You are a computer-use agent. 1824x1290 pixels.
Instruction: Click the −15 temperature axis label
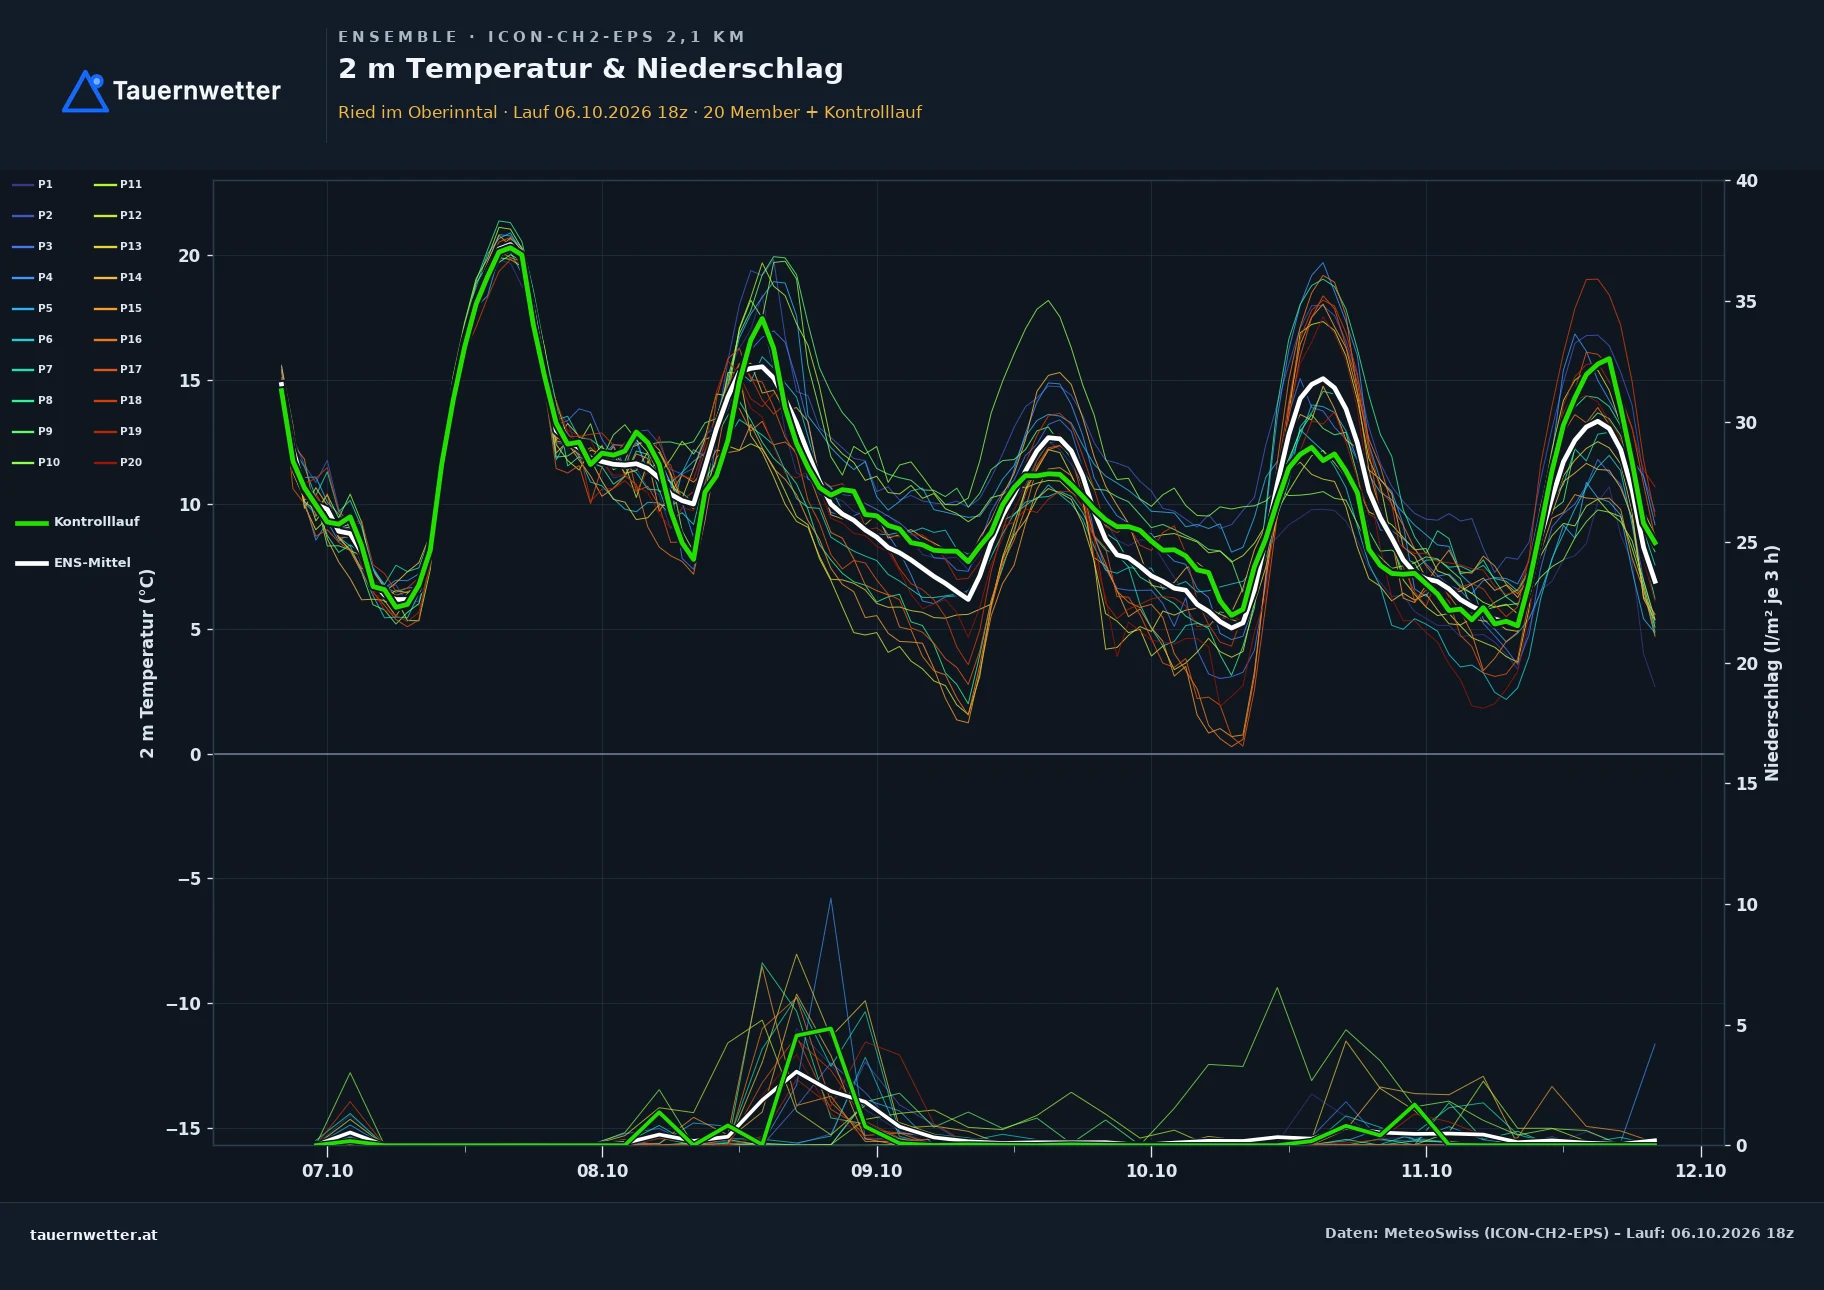click(183, 1129)
